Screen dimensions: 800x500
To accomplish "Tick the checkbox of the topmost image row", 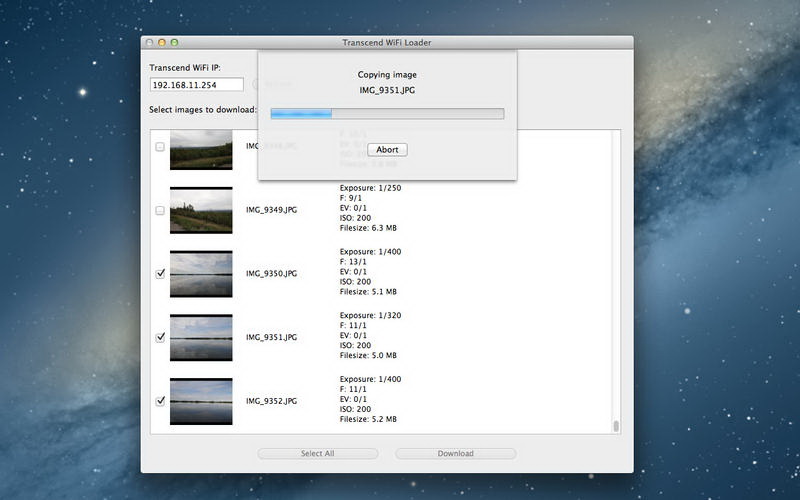I will click(160, 147).
